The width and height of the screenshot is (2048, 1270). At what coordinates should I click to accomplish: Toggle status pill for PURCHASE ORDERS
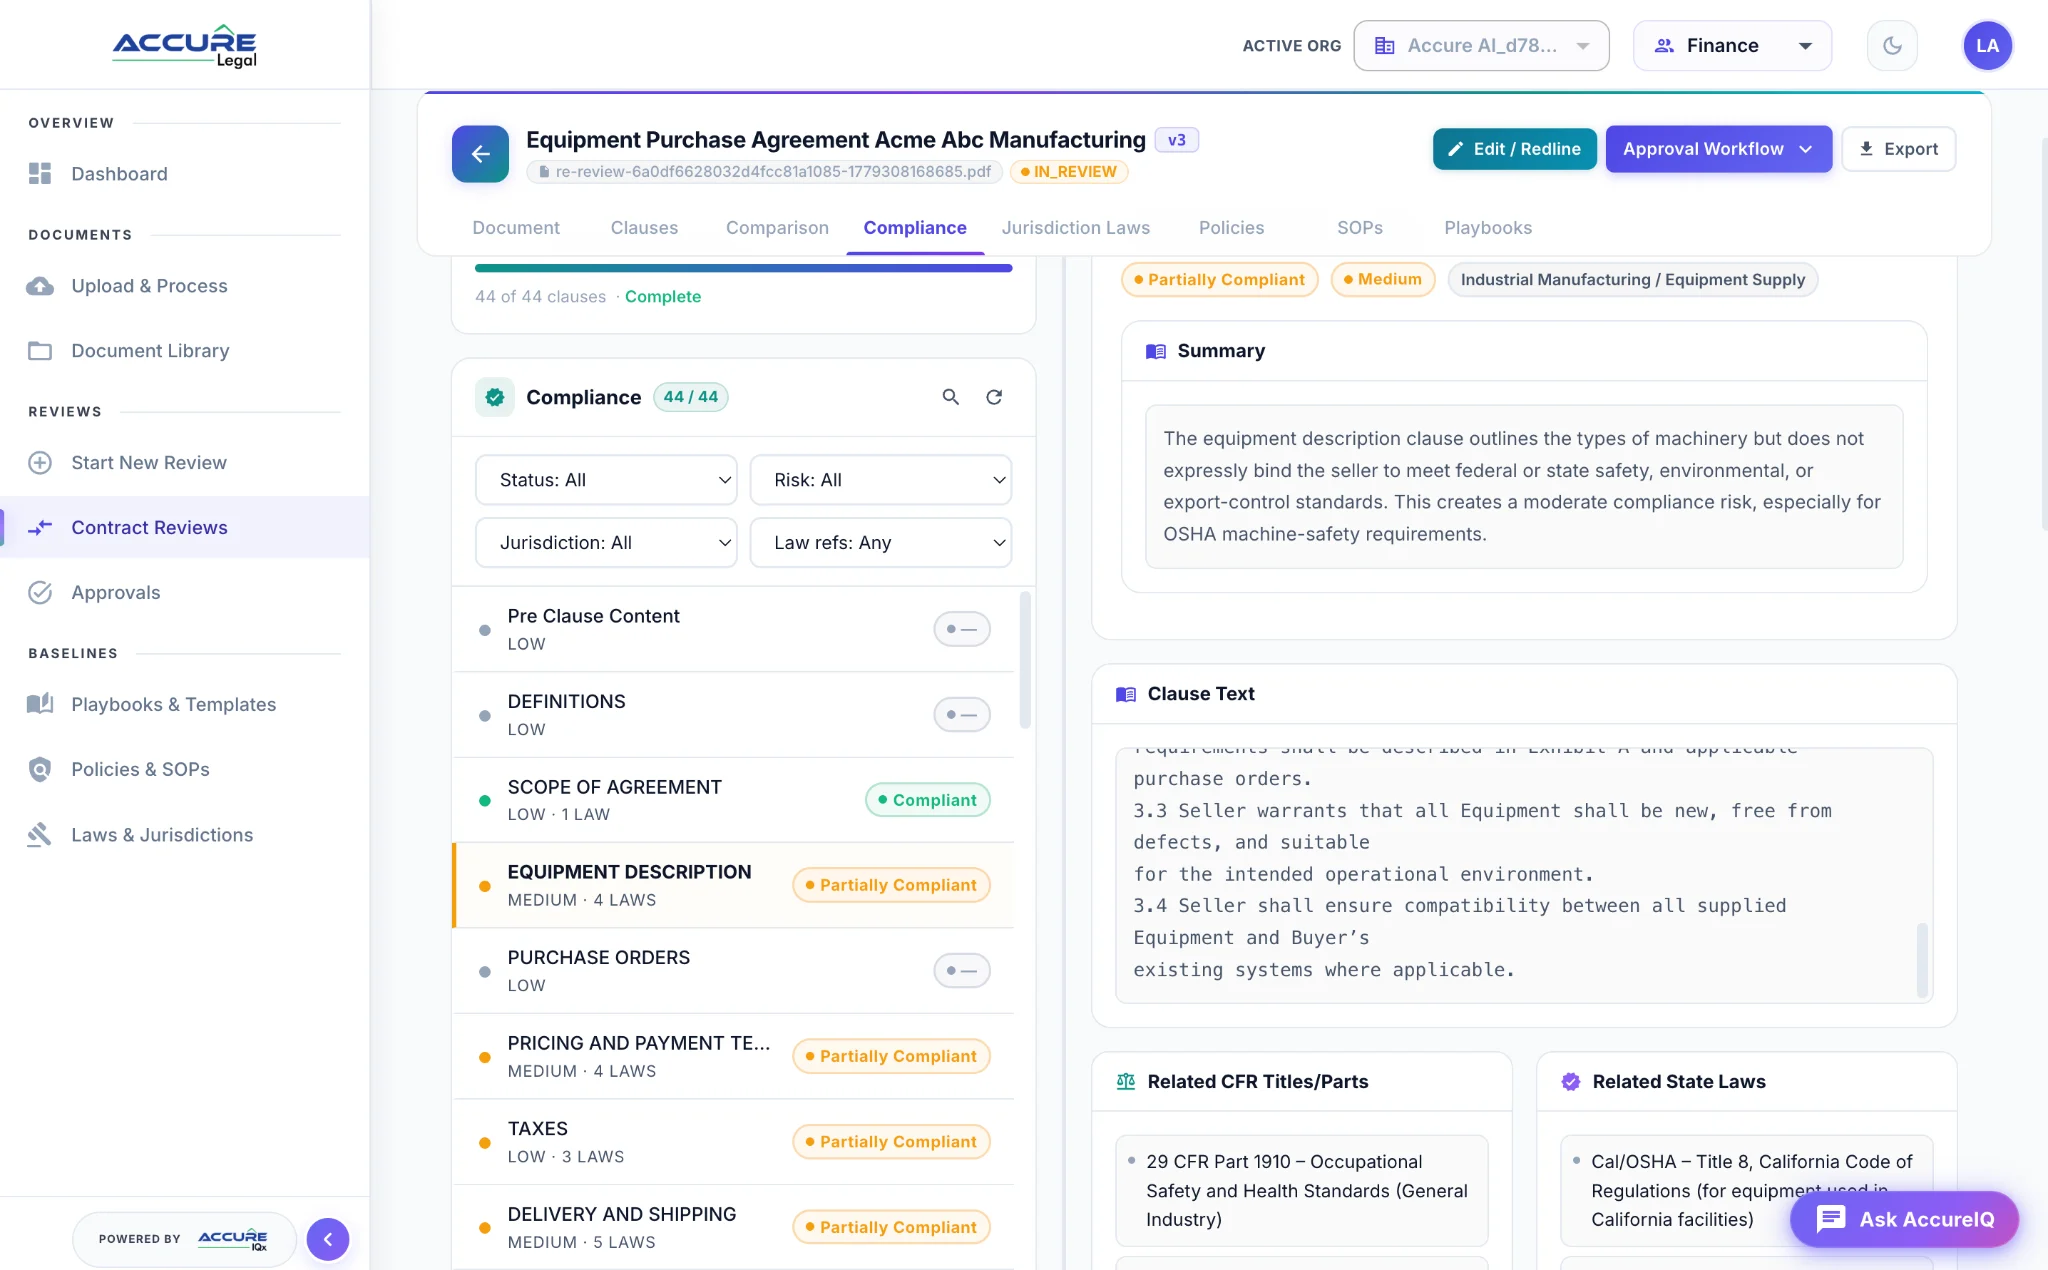coord(962,971)
